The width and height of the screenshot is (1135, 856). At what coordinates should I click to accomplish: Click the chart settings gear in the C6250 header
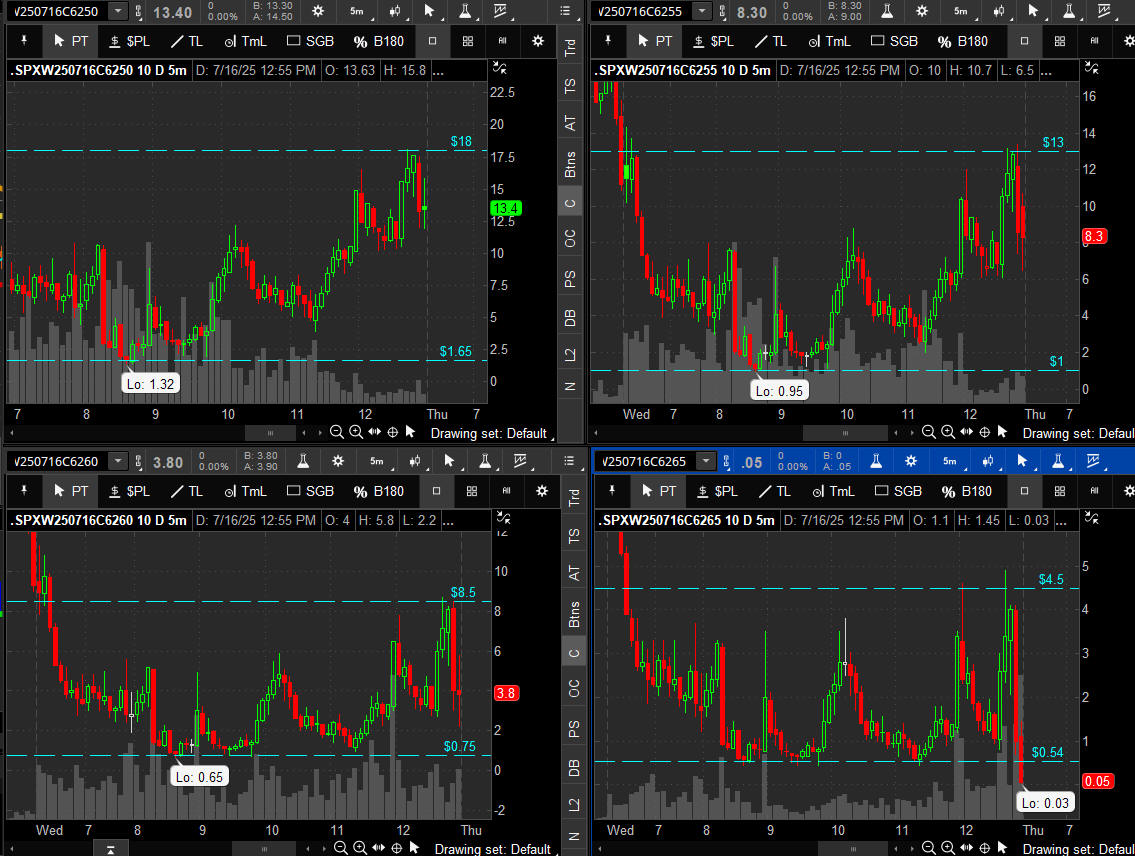point(318,11)
